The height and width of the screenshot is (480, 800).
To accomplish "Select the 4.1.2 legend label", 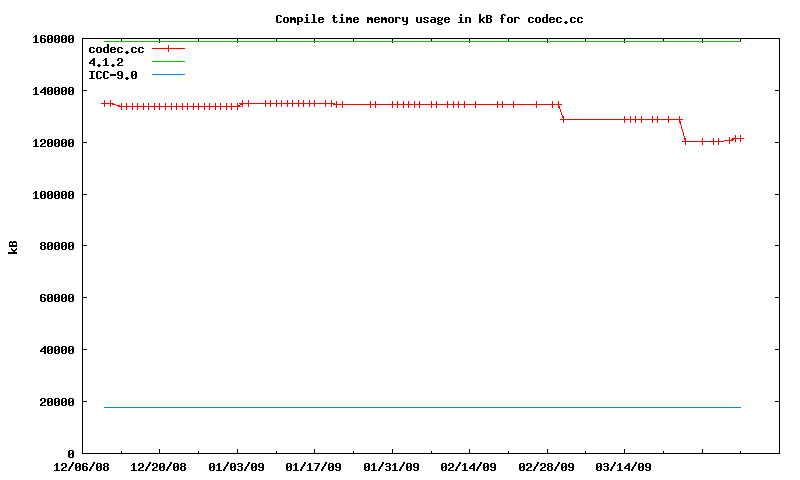I will 106,62.
